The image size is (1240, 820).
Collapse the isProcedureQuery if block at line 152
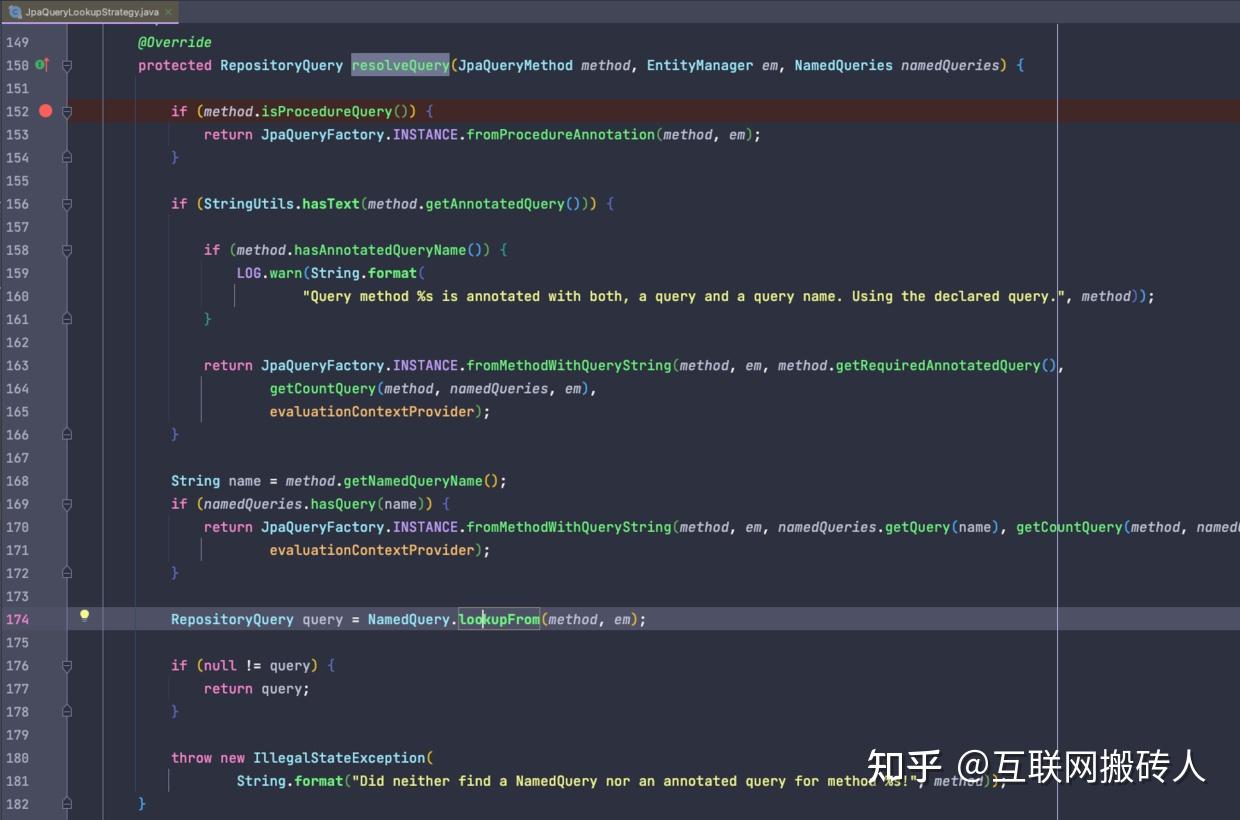click(66, 111)
